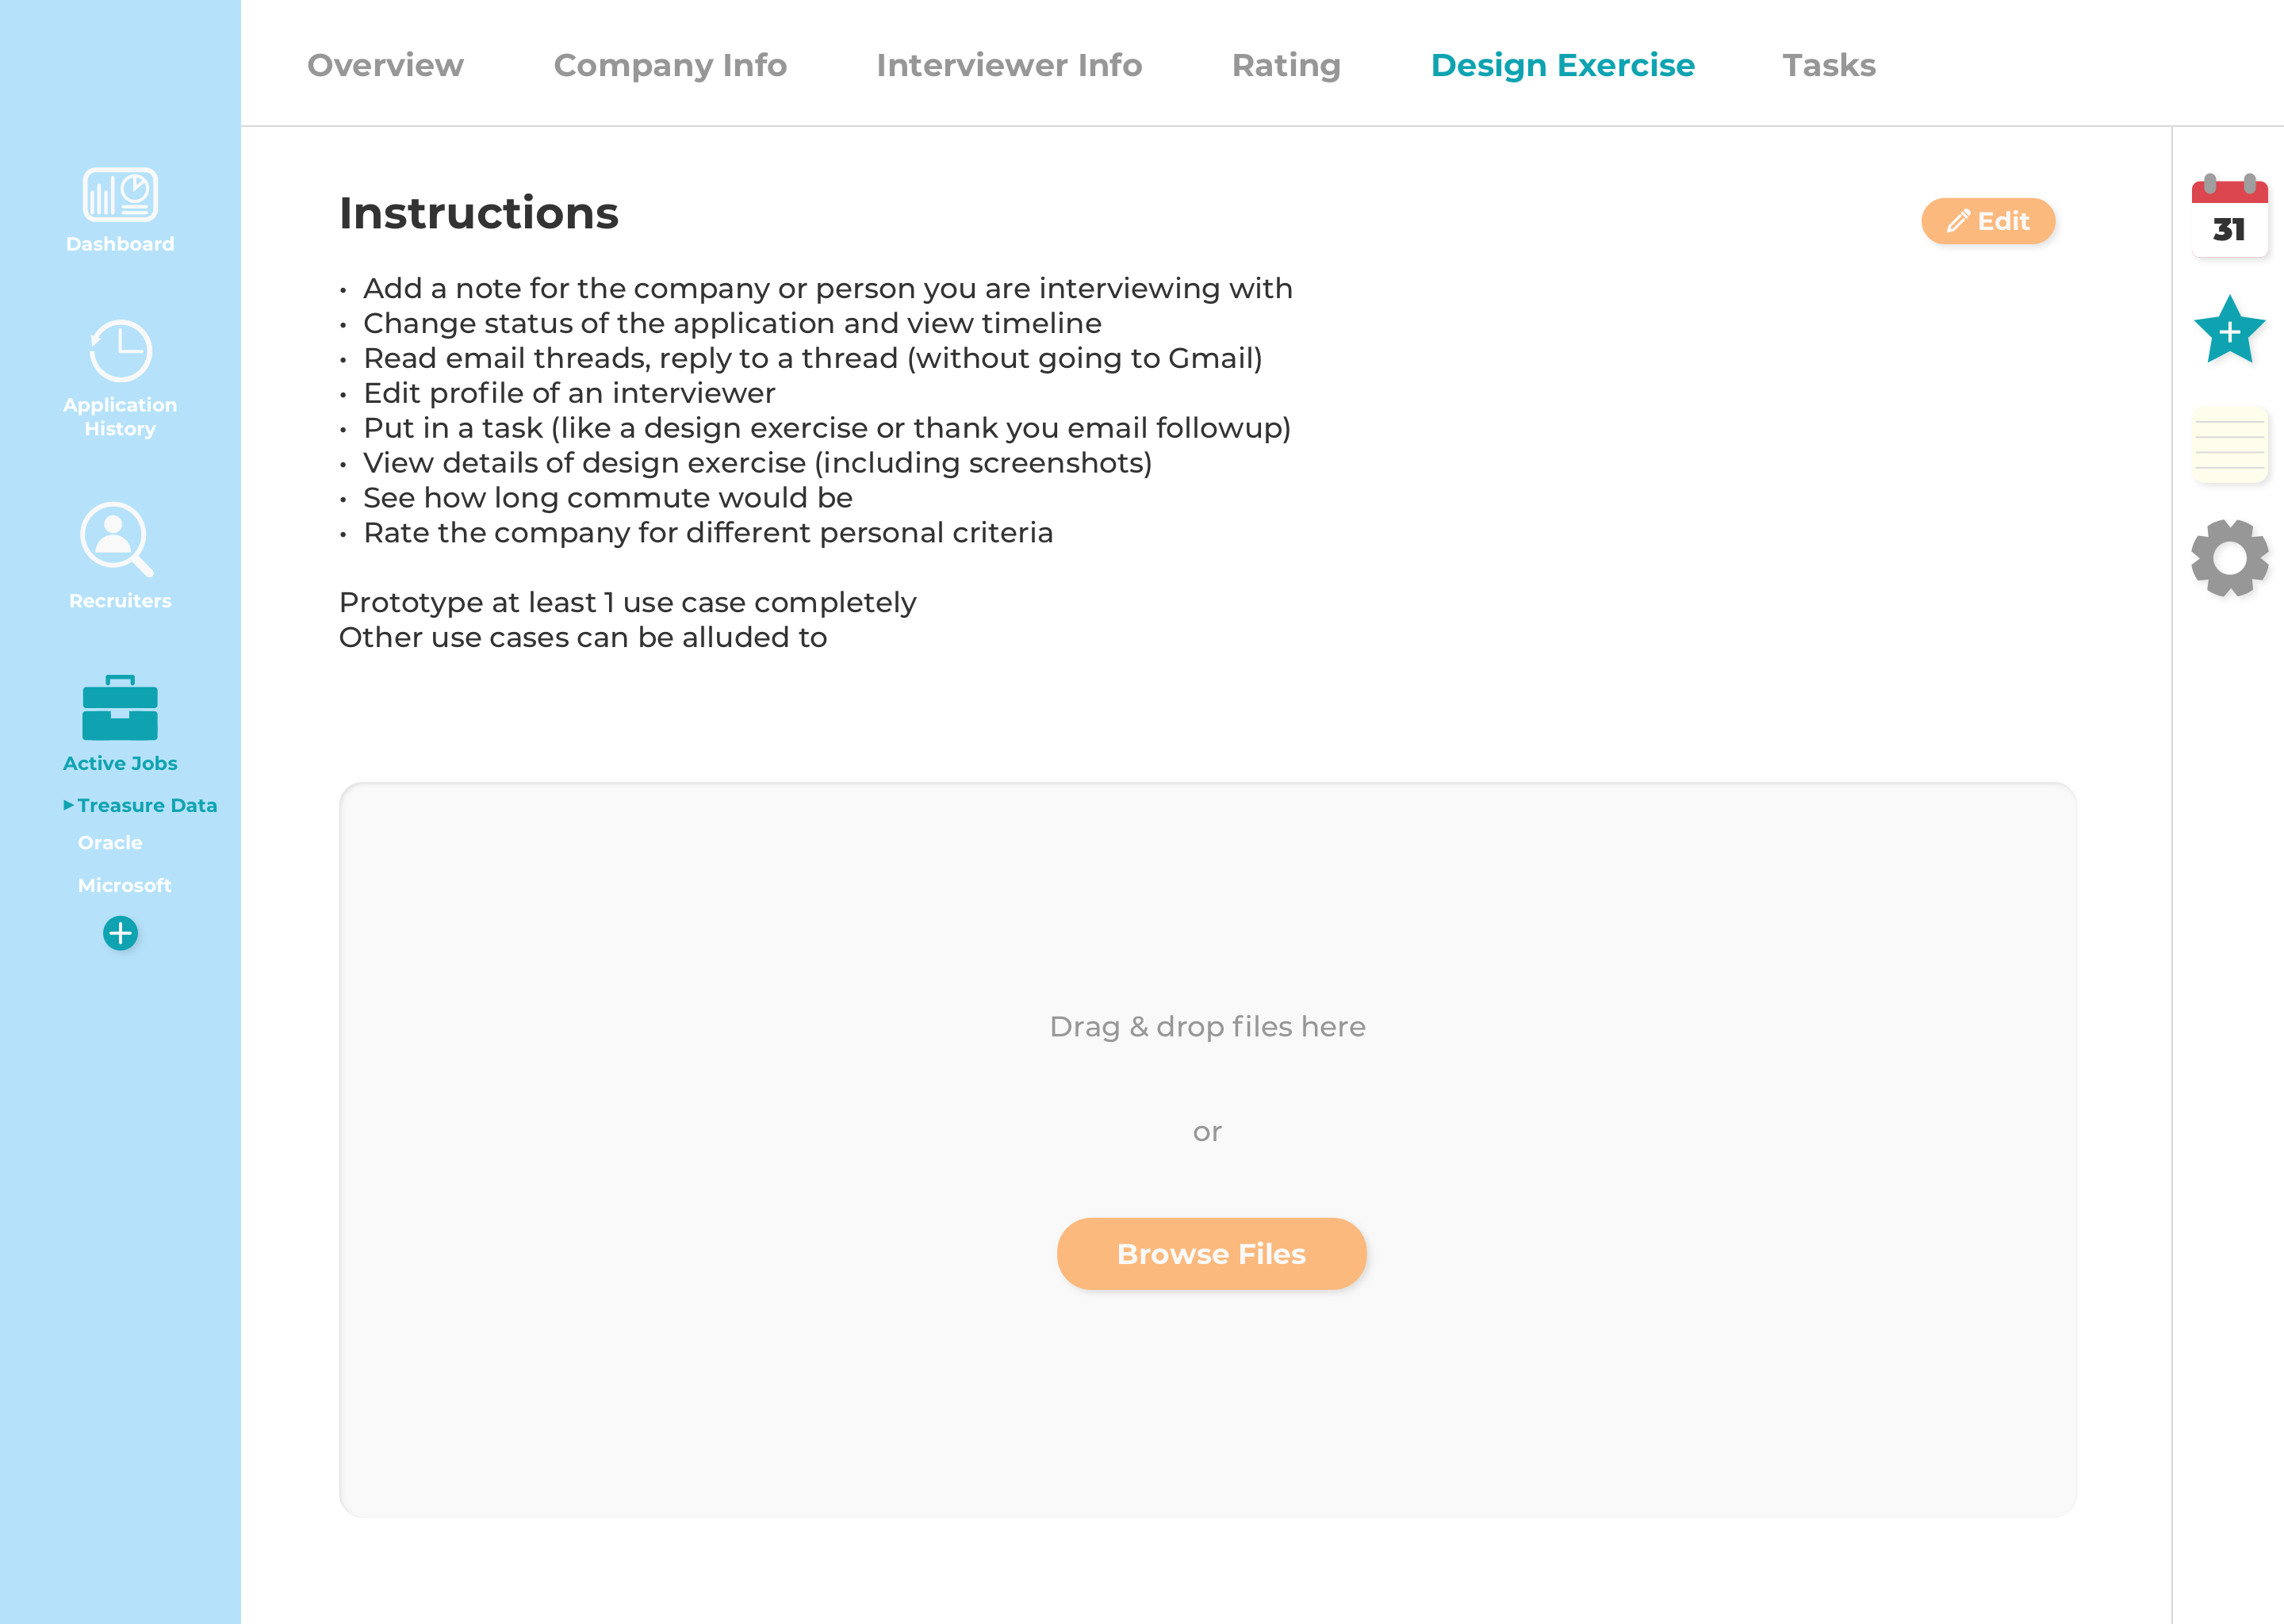Click the drag and drop files area
Image resolution: width=2284 pixels, height=1624 pixels.
[x=1208, y=1149]
